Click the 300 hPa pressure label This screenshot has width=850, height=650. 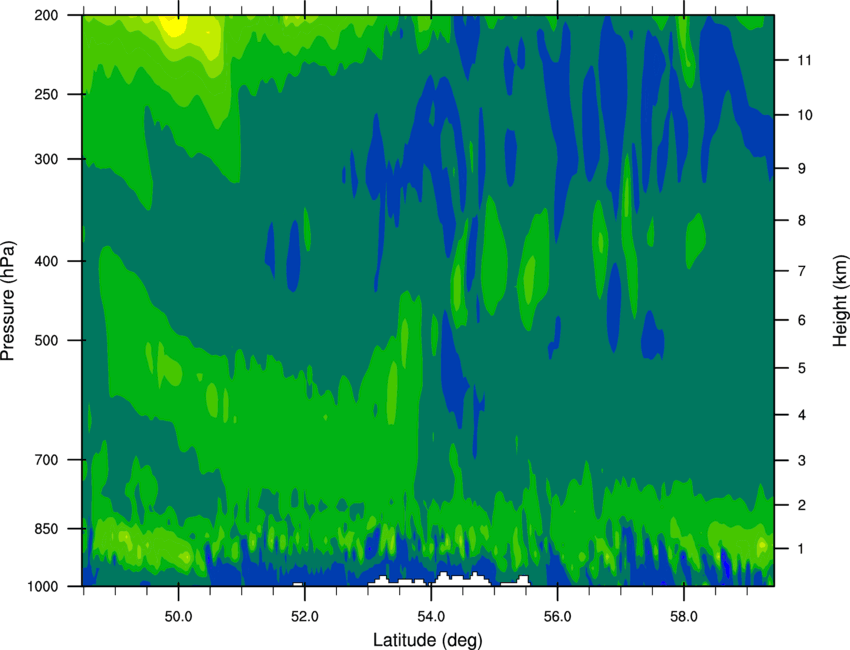tap(46, 159)
